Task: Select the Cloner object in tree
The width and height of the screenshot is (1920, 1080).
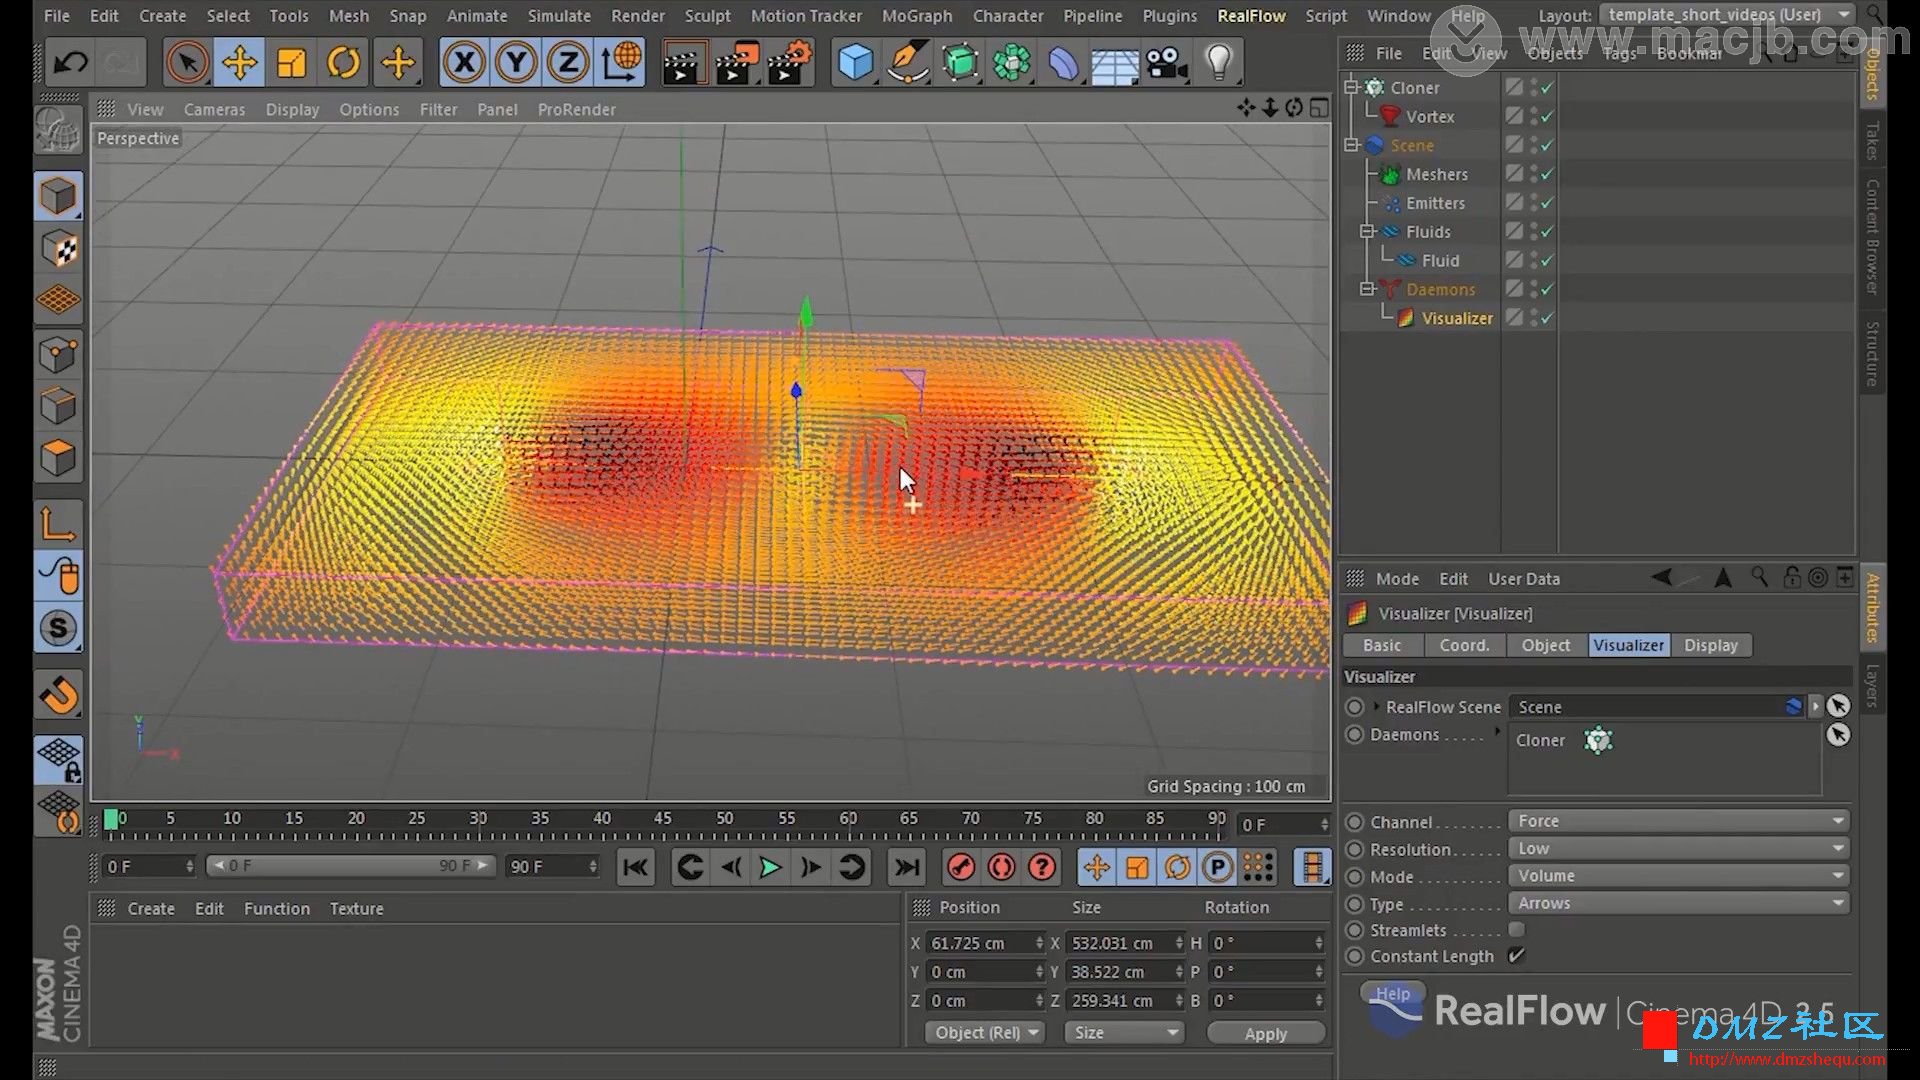Action: click(x=1414, y=88)
